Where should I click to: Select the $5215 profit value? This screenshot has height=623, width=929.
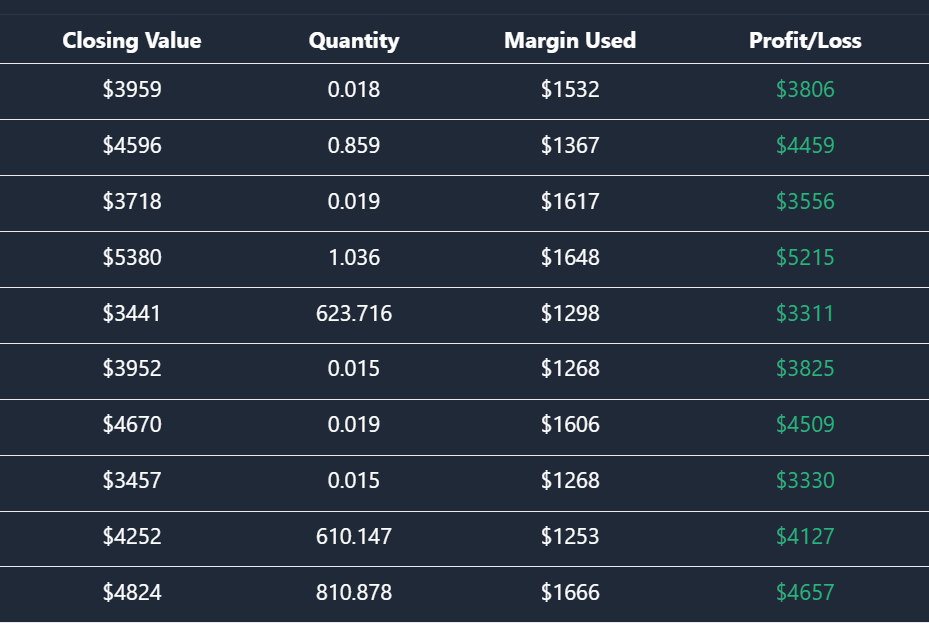pyautogui.click(x=805, y=258)
